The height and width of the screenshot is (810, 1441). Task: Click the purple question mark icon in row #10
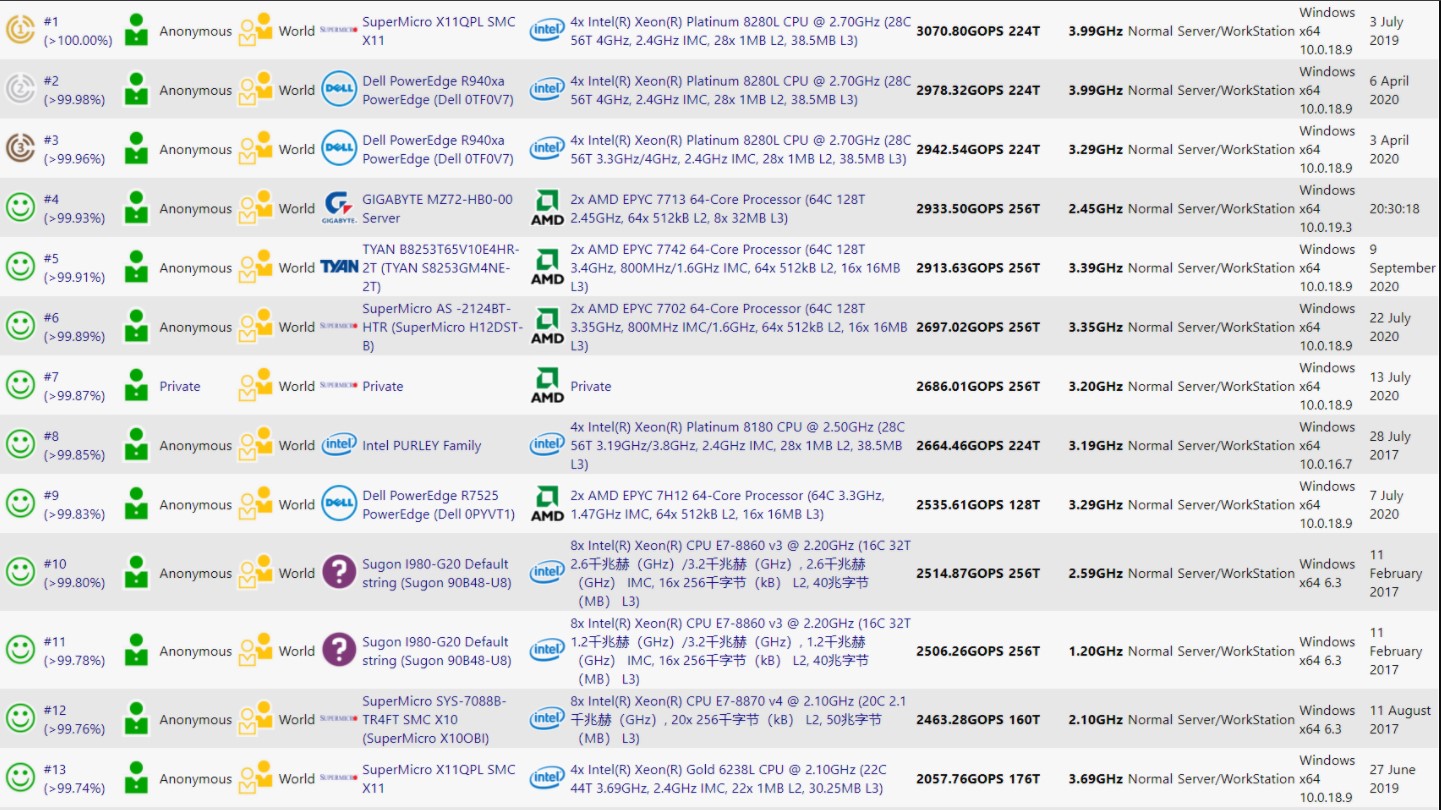339,573
